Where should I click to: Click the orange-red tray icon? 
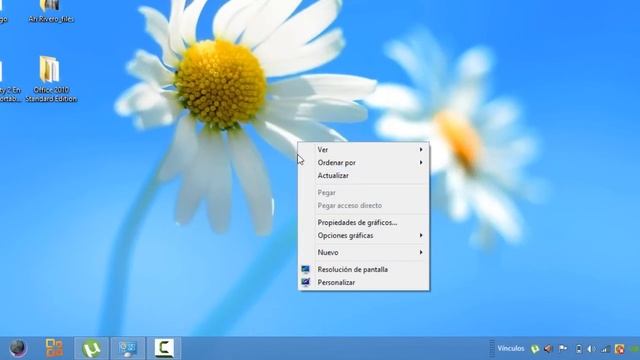pos(620,349)
